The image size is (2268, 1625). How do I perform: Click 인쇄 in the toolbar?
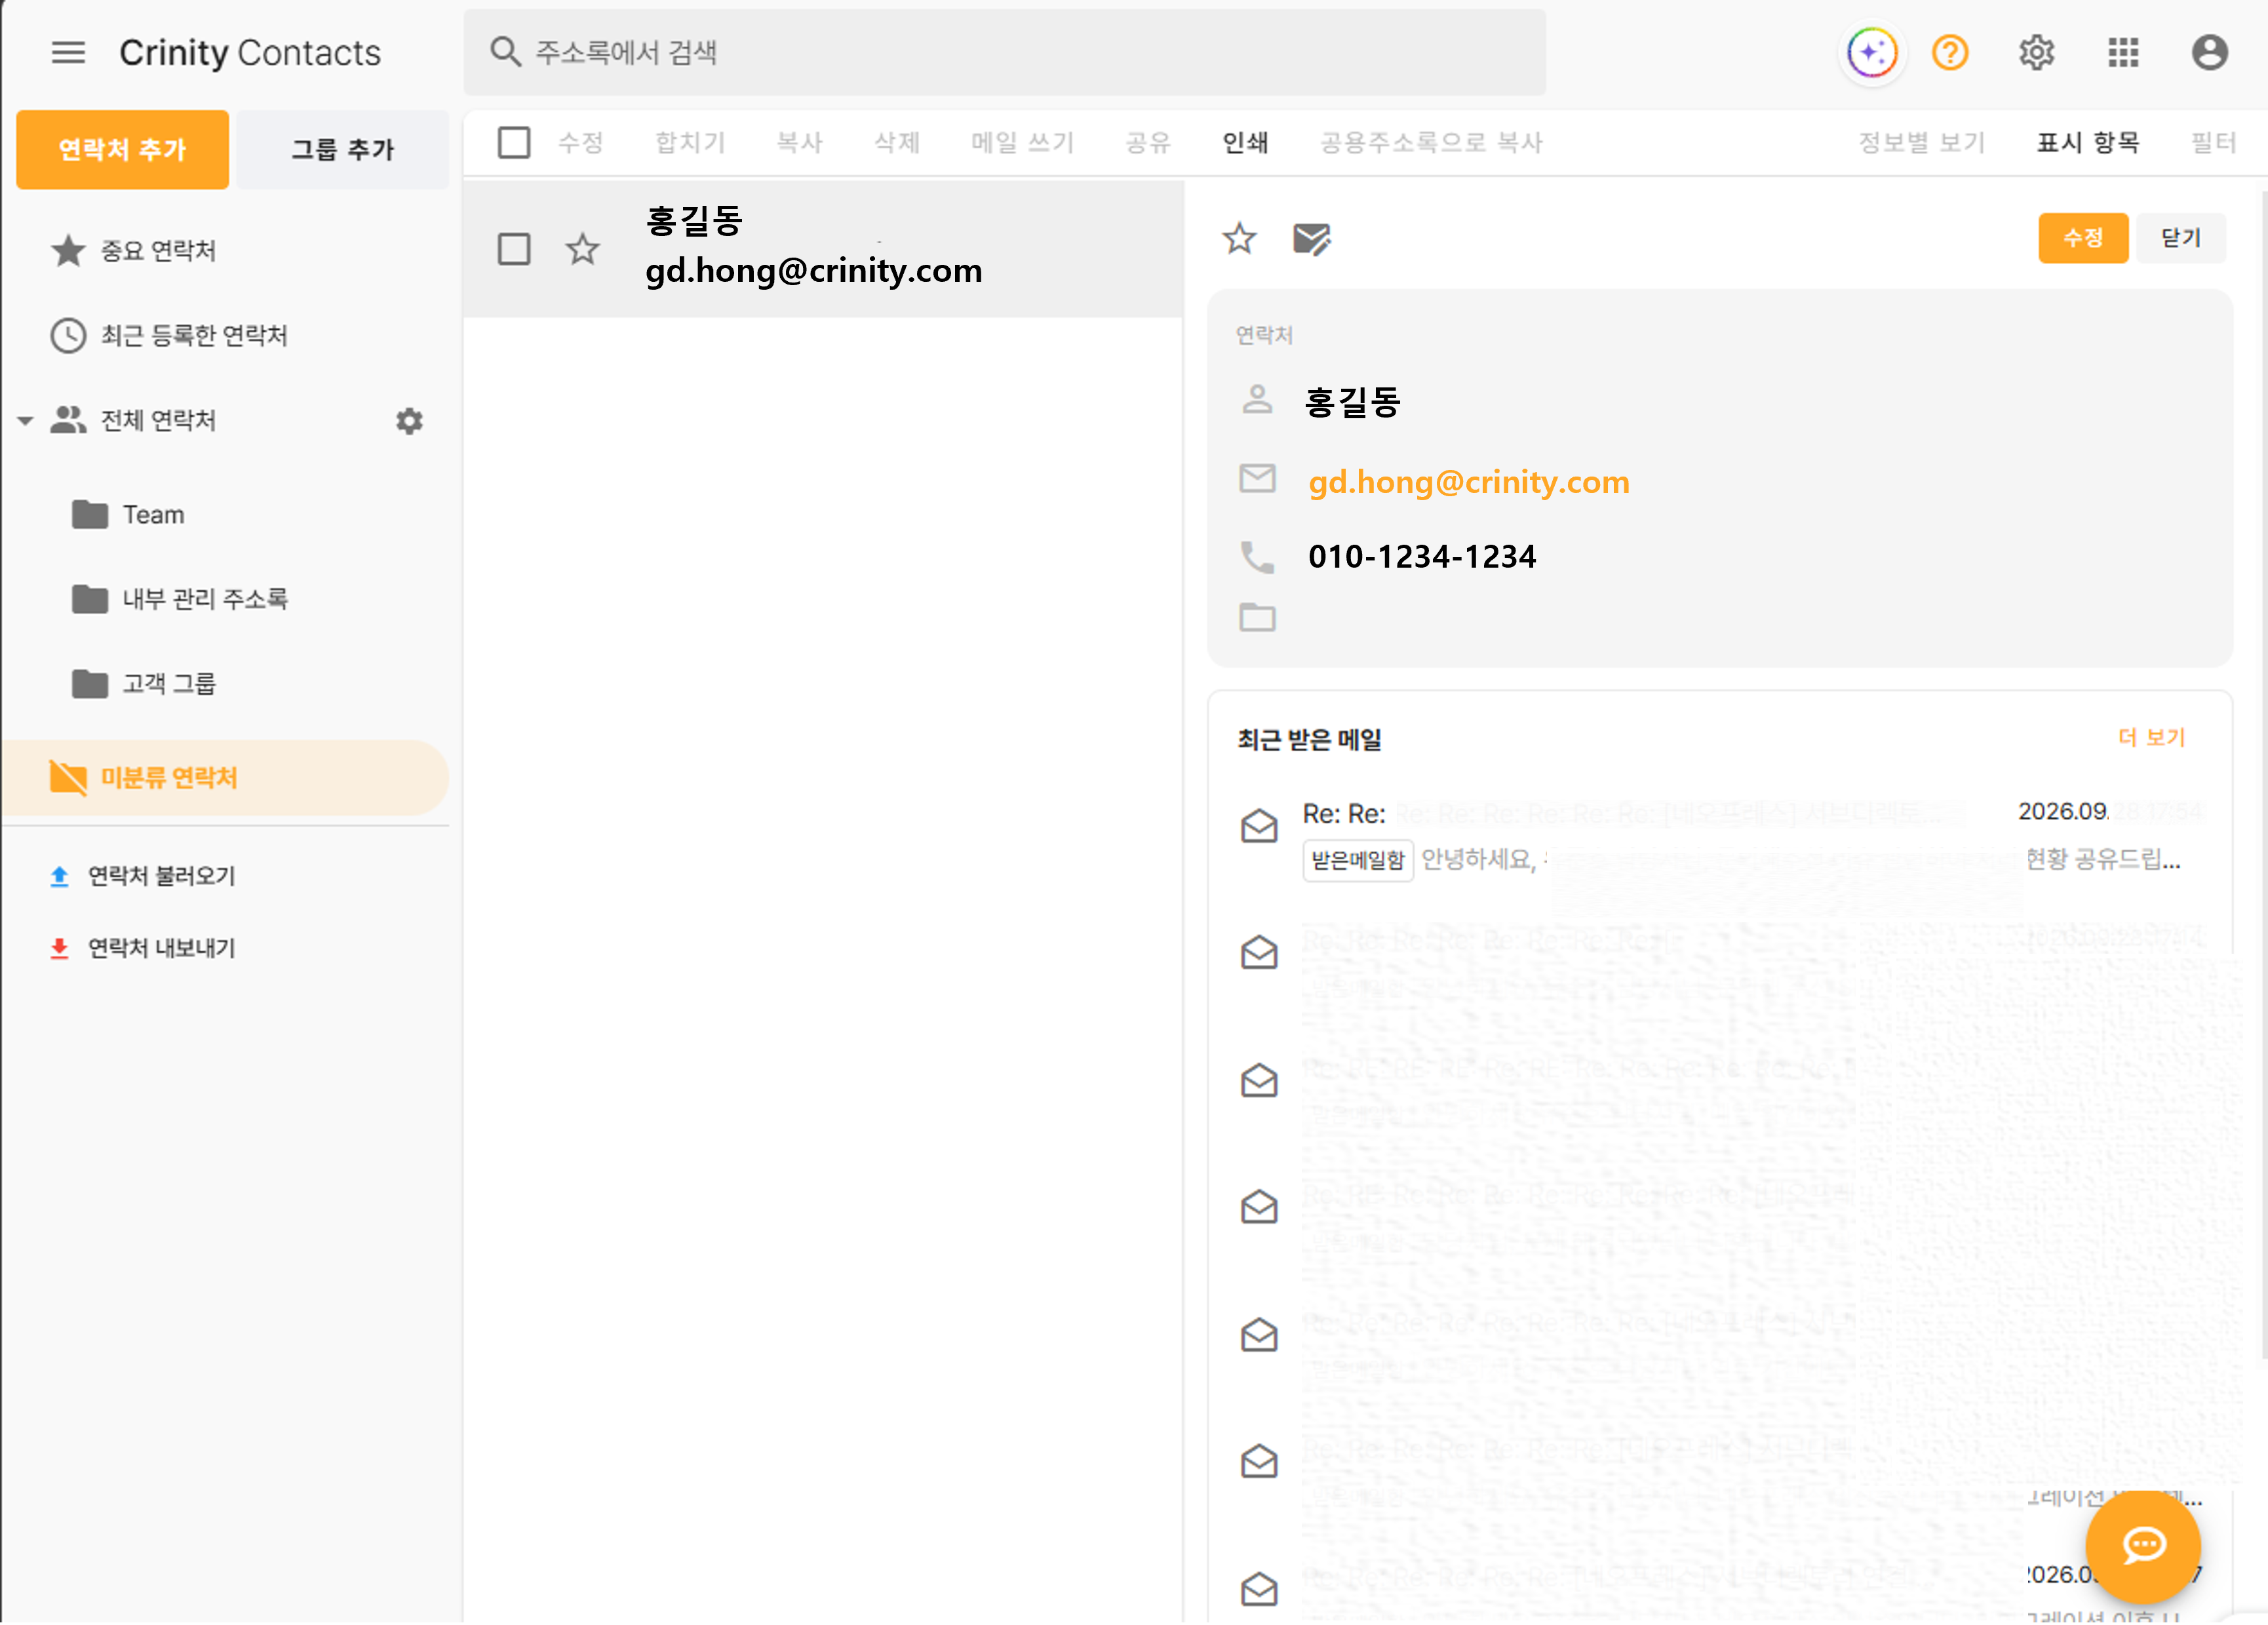pyautogui.click(x=1245, y=142)
